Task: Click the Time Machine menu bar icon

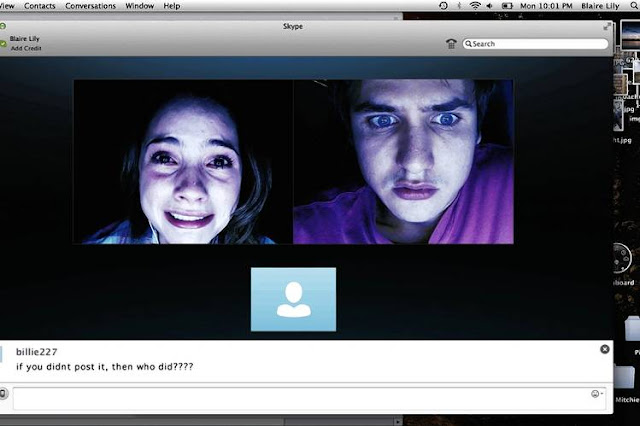Action: click(x=443, y=6)
